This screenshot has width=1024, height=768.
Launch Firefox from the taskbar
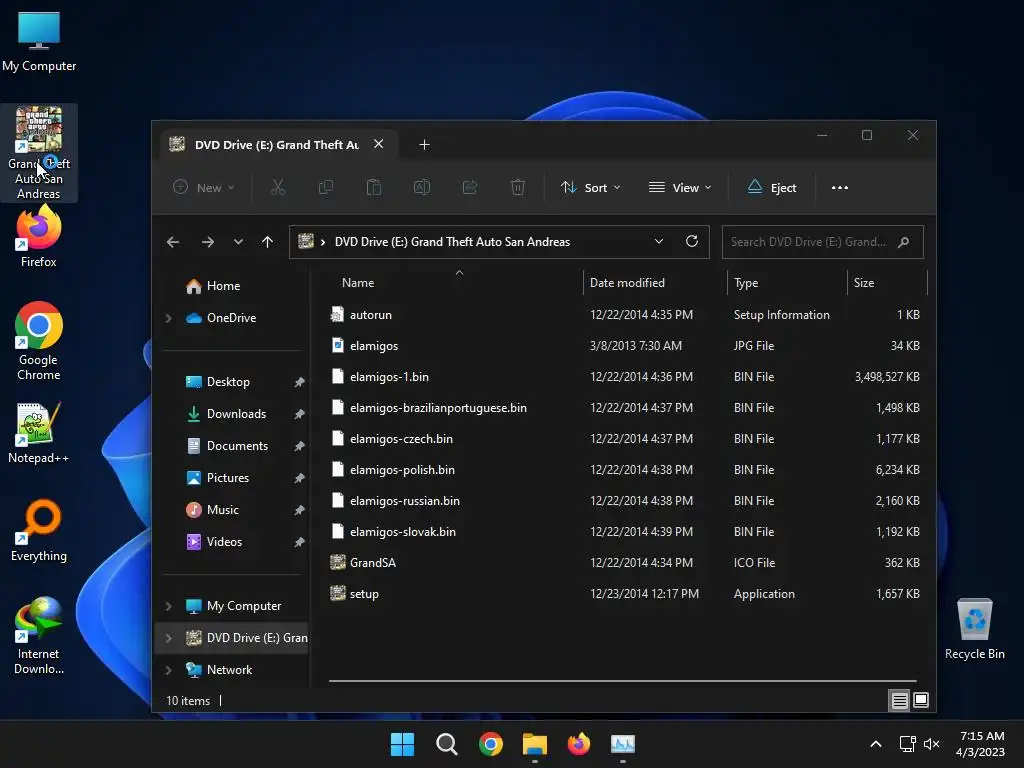point(579,744)
